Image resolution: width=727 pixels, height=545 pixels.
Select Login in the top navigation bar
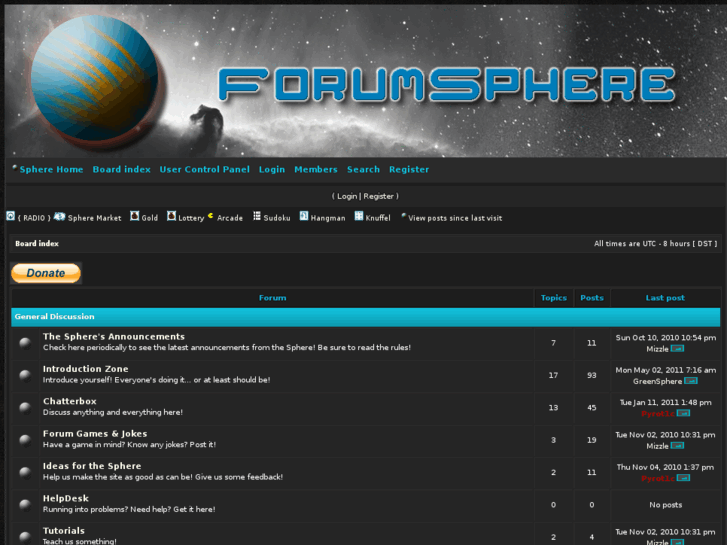click(x=272, y=170)
